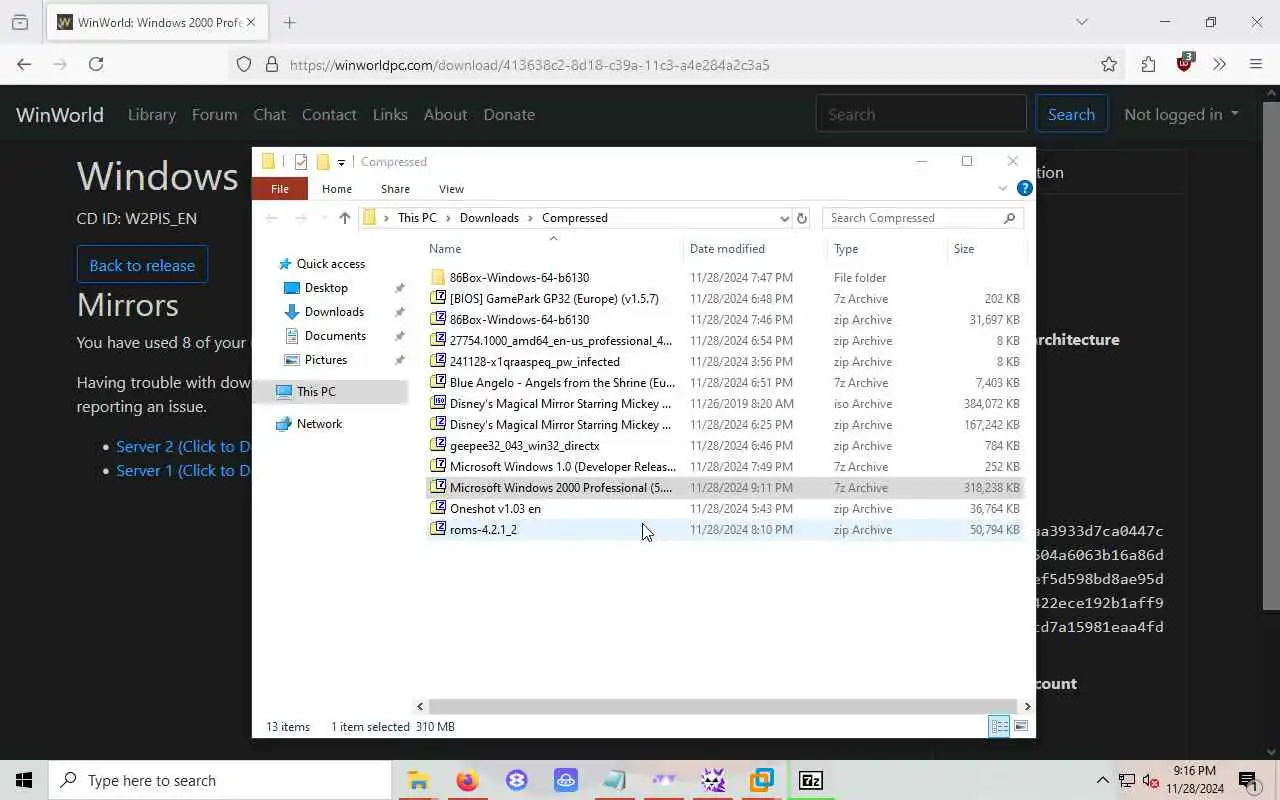Click the tracking protection shield icon
The width and height of the screenshot is (1280, 800).
pyautogui.click(x=244, y=64)
